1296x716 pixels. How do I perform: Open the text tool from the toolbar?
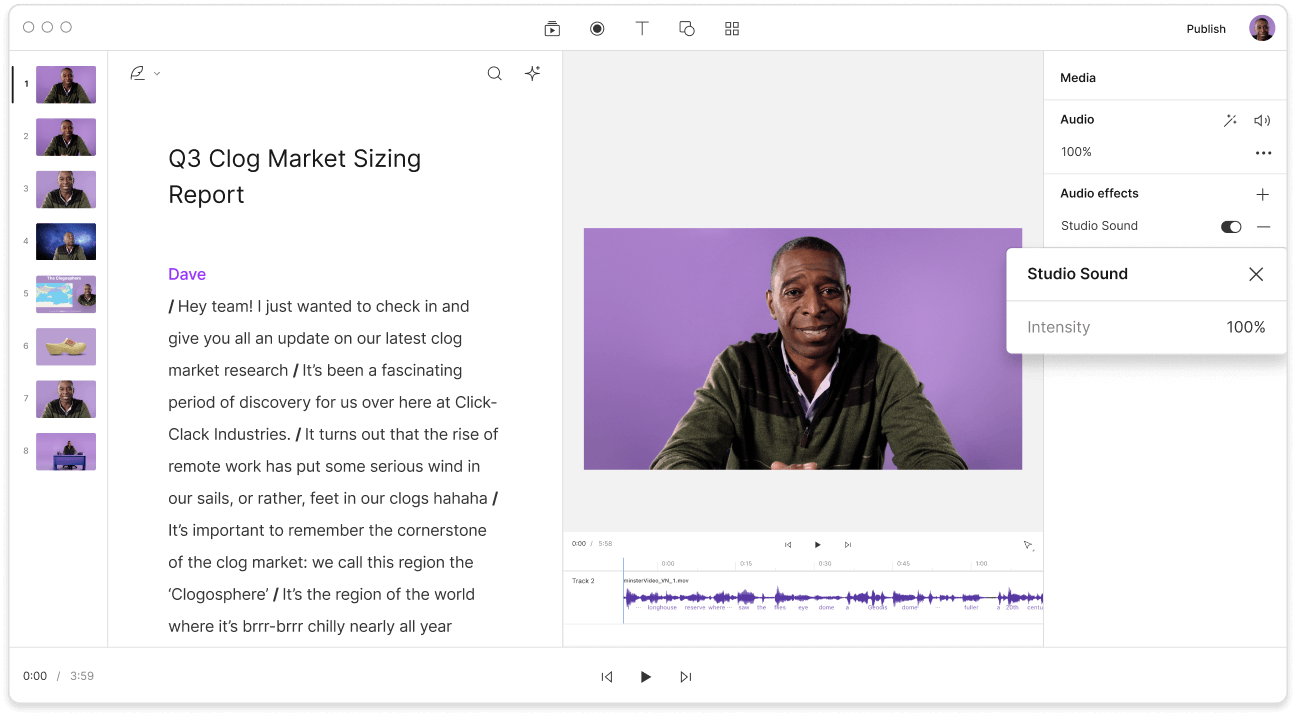point(642,28)
